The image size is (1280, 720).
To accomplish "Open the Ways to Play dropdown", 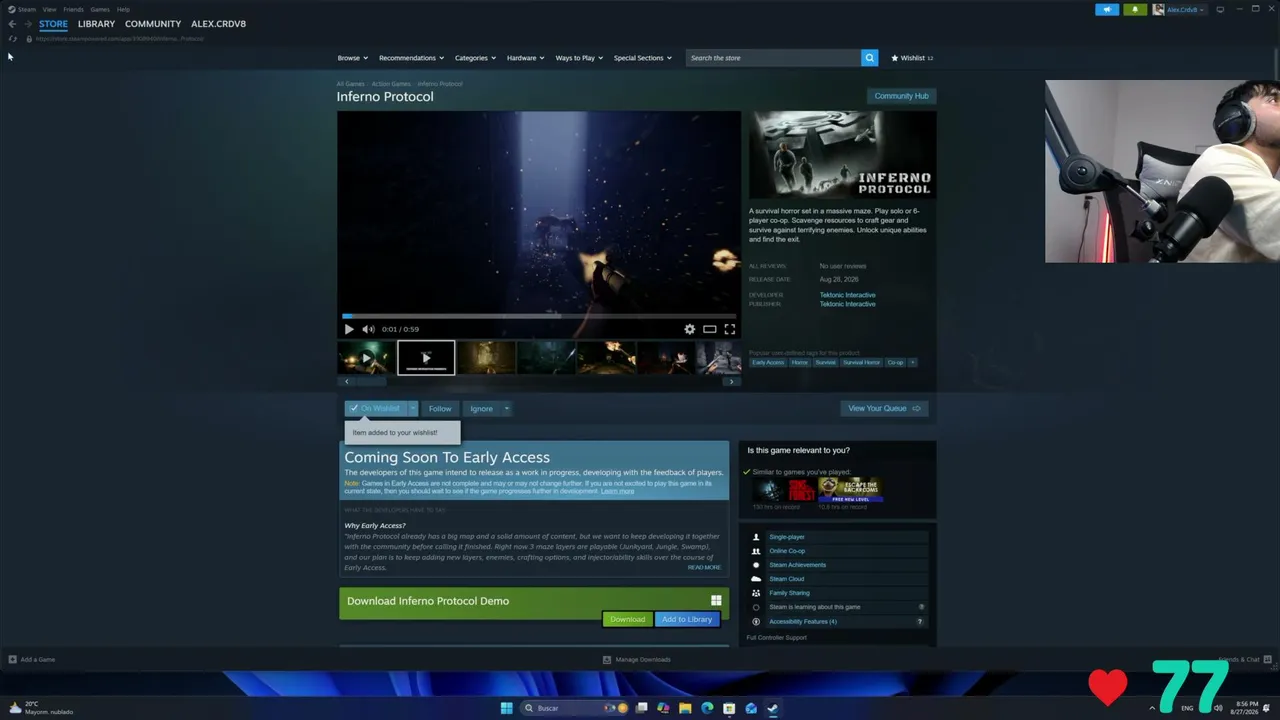I will 579,58.
